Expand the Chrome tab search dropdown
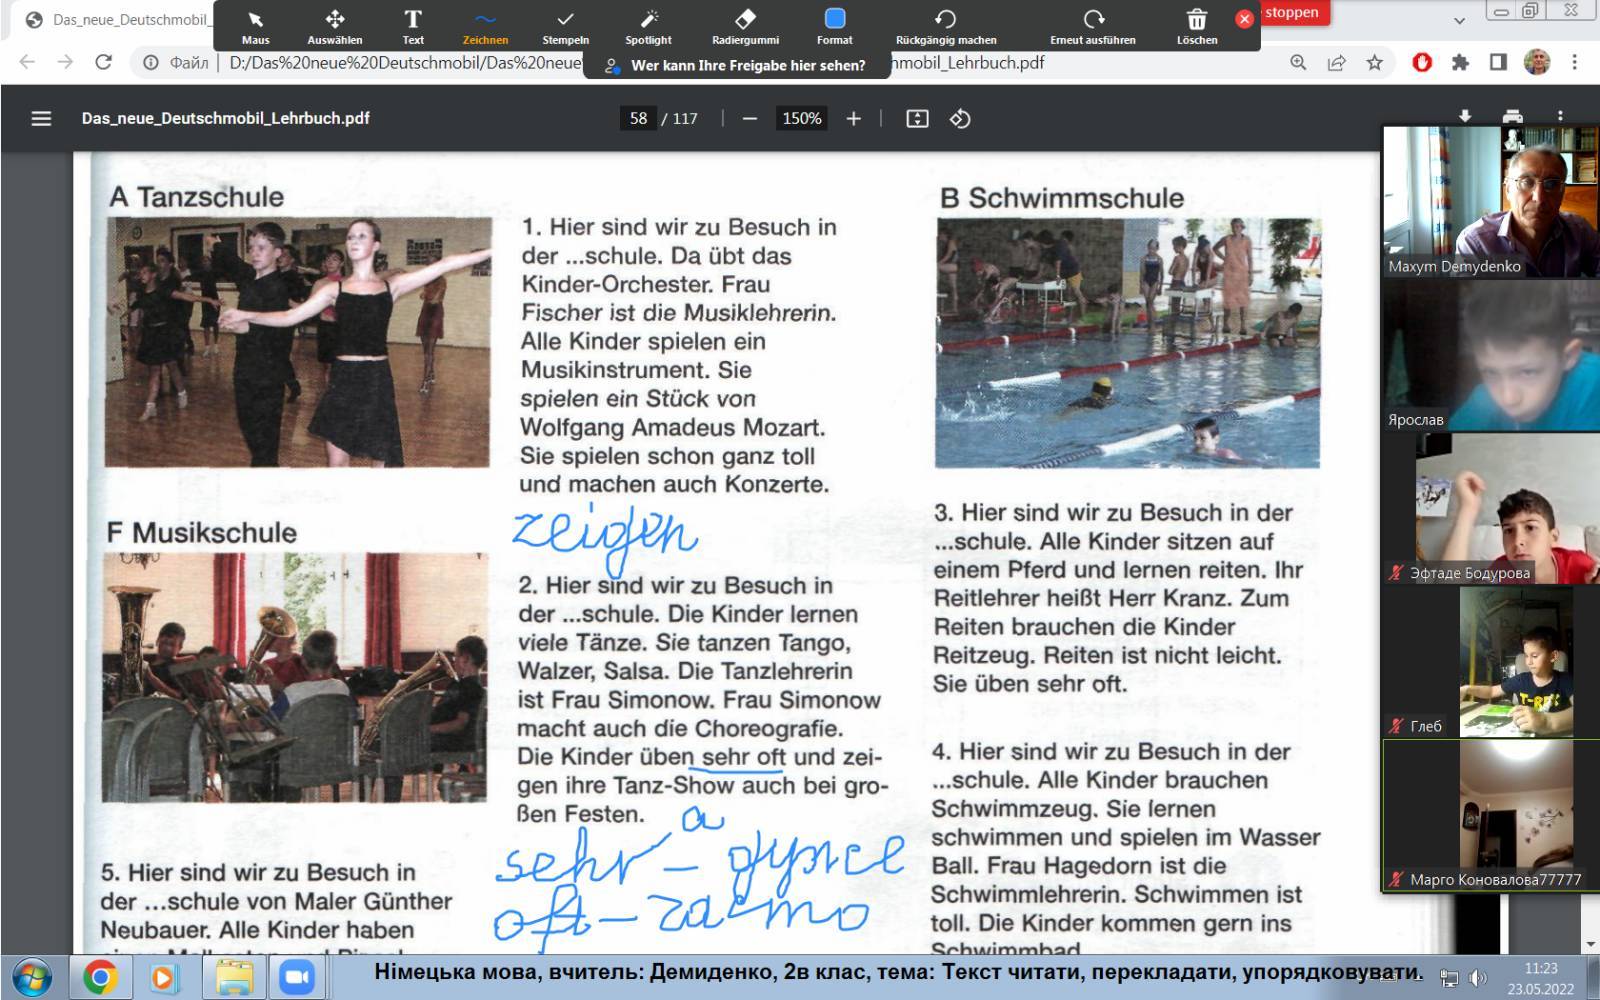 pos(1459,20)
